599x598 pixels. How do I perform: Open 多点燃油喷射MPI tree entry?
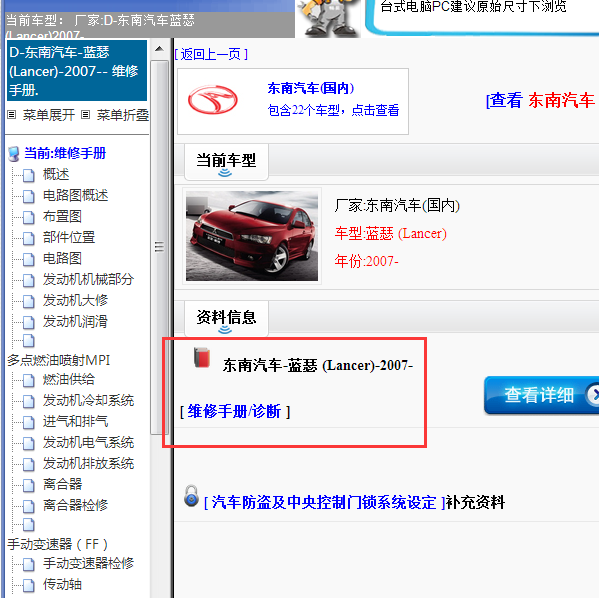coord(58,360)
